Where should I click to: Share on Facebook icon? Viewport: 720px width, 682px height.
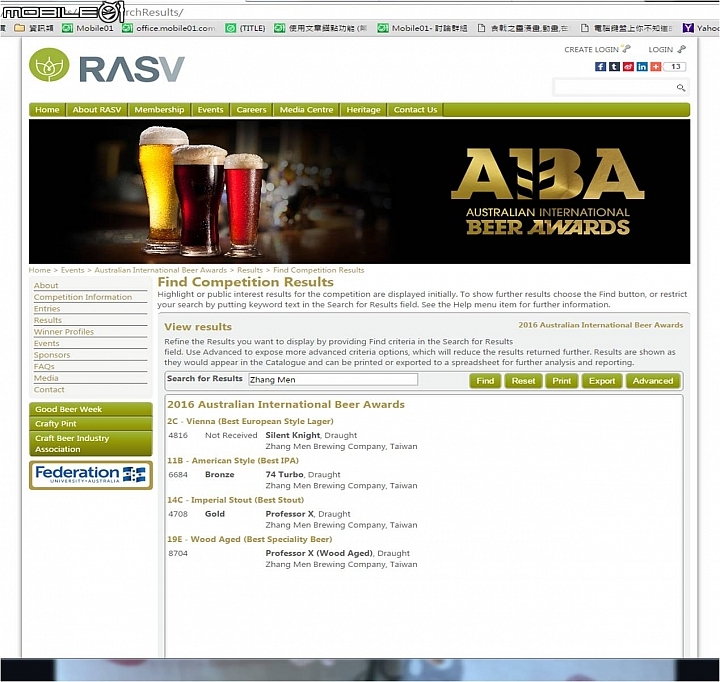click(x=600, y=67)
